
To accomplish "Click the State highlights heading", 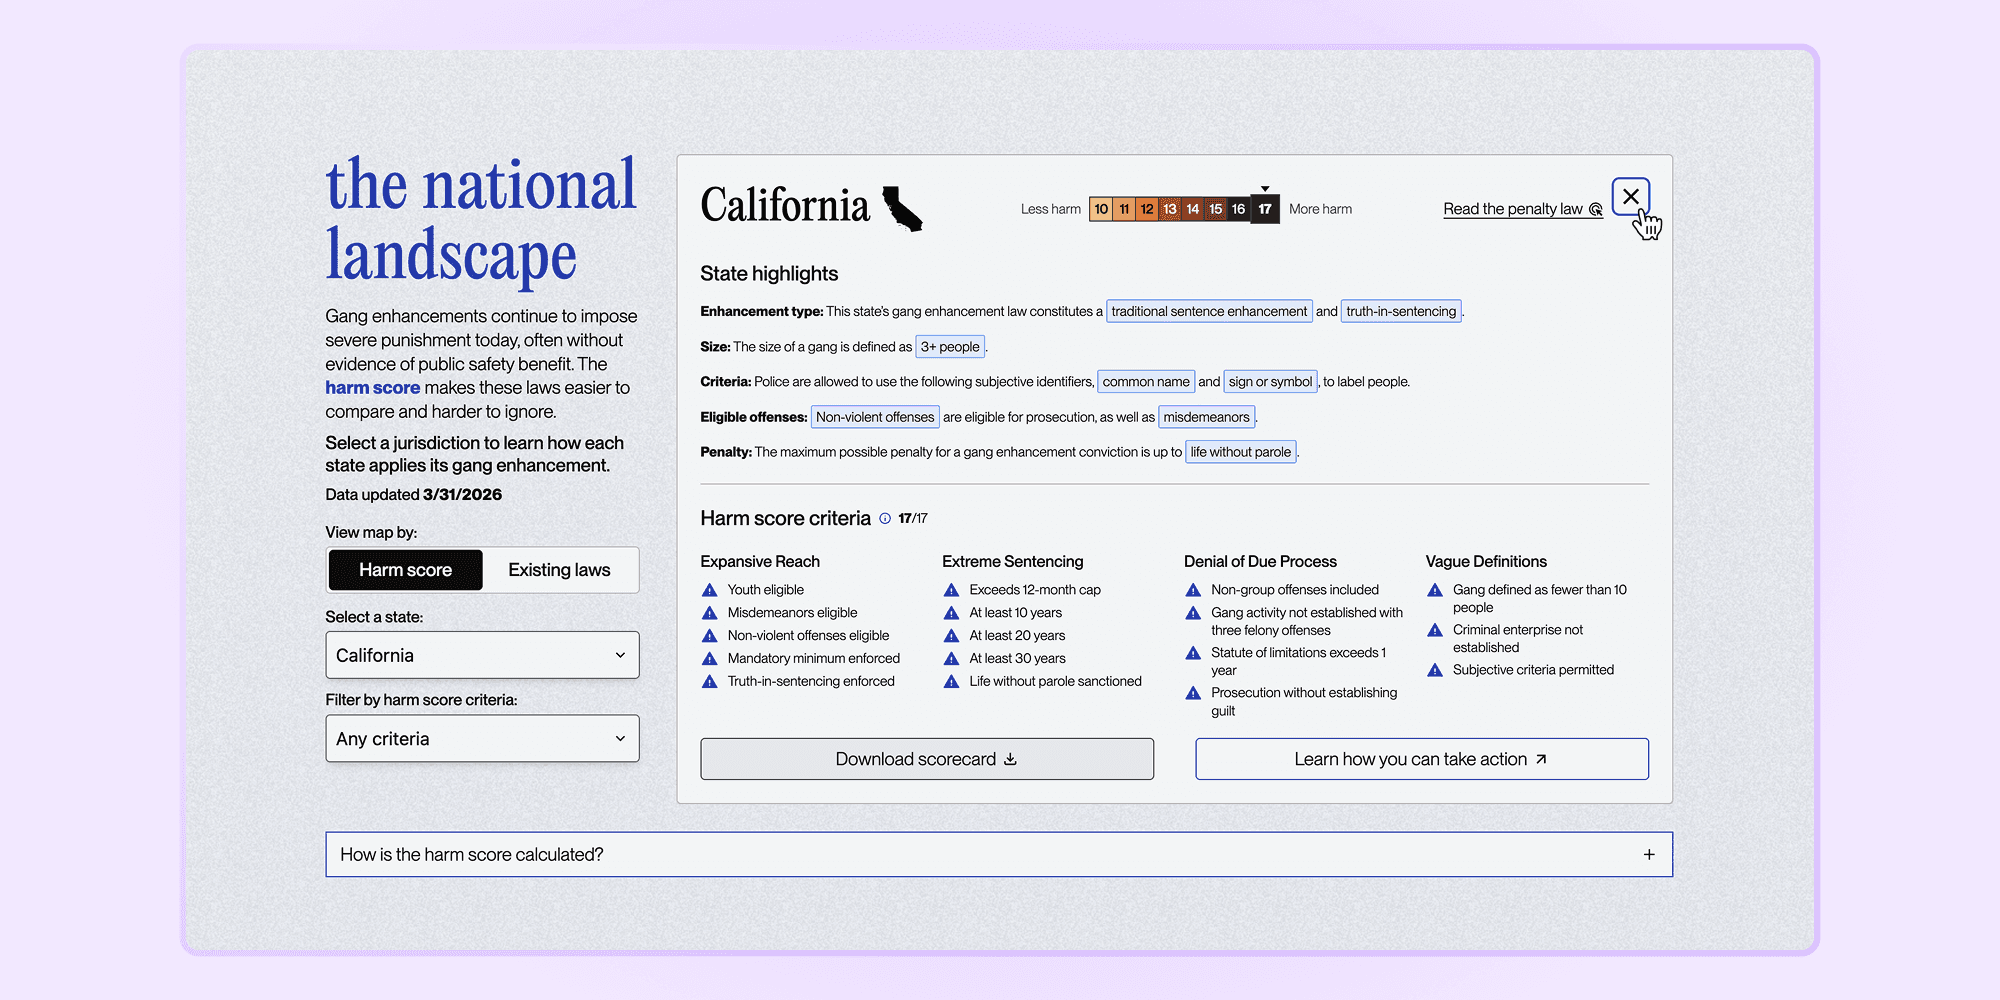I will click(x=769, y=274).
